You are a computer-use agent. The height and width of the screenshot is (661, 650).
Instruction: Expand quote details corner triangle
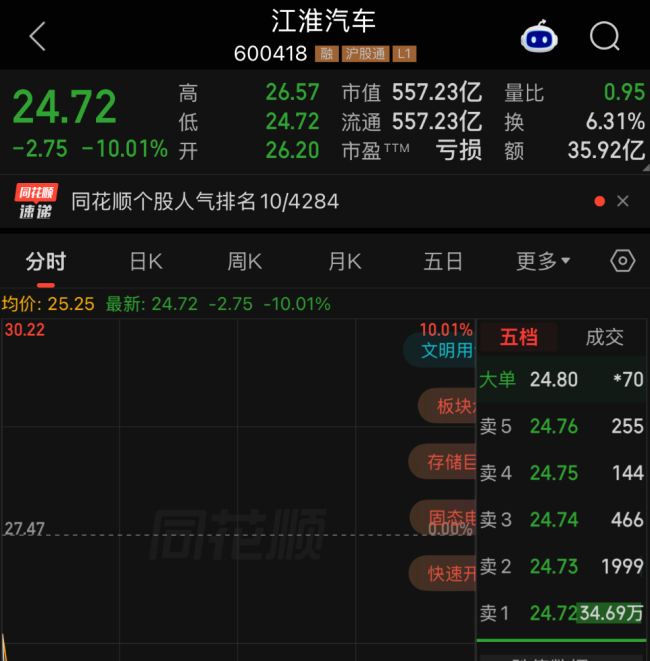click(646, 168)
